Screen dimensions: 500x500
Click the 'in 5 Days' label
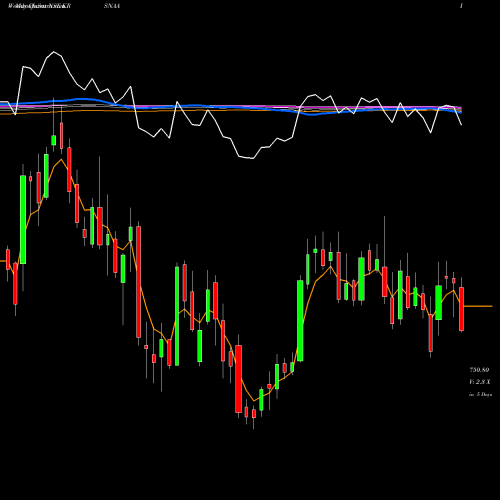(480, 394)
